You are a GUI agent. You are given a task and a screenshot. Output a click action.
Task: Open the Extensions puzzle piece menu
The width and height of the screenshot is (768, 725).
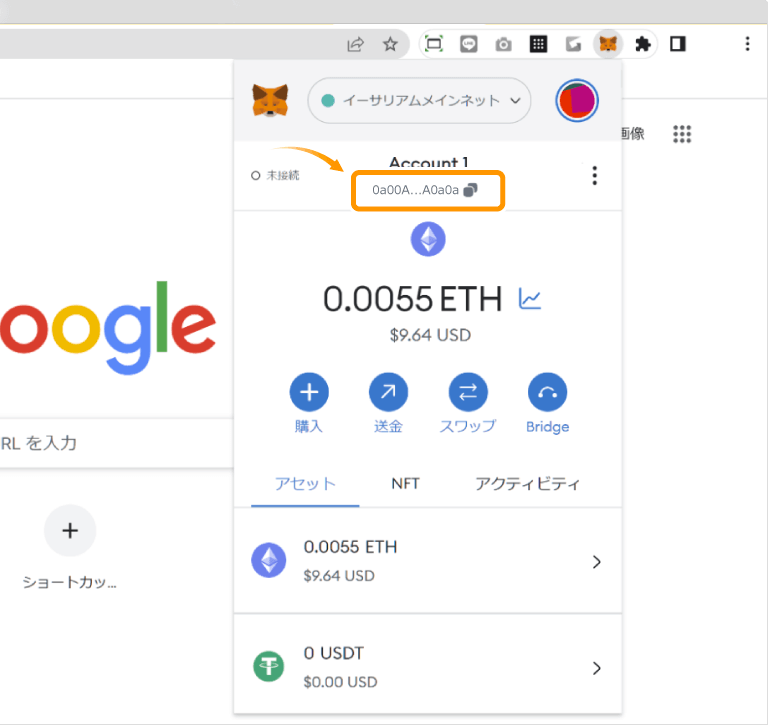coord(643,45)
